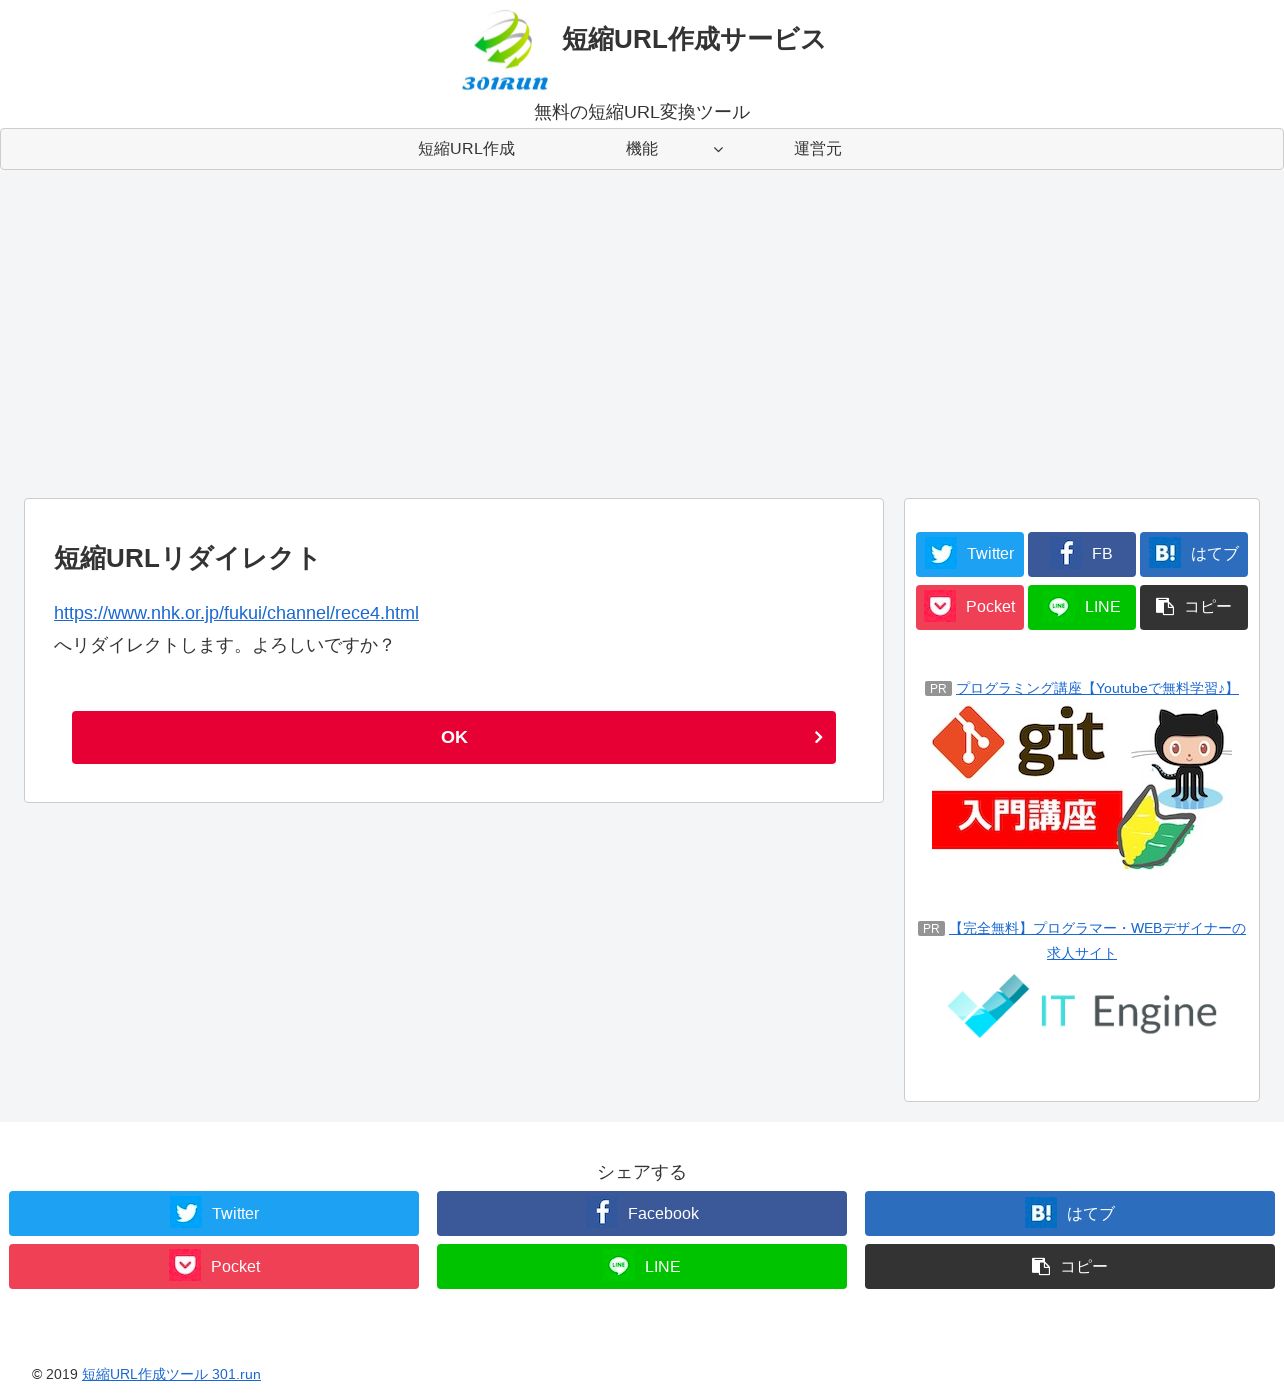The image size is (1284, 1395).
Task: Save with sidebar Pocket label
Action: pos(990,607)
